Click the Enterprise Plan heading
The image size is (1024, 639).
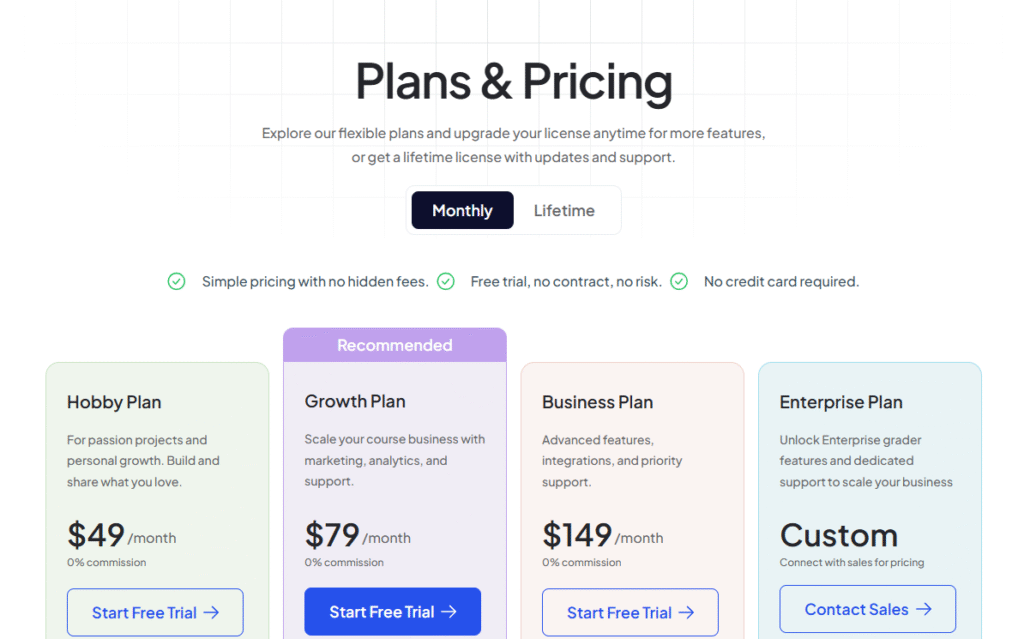[x=841, y=402]
